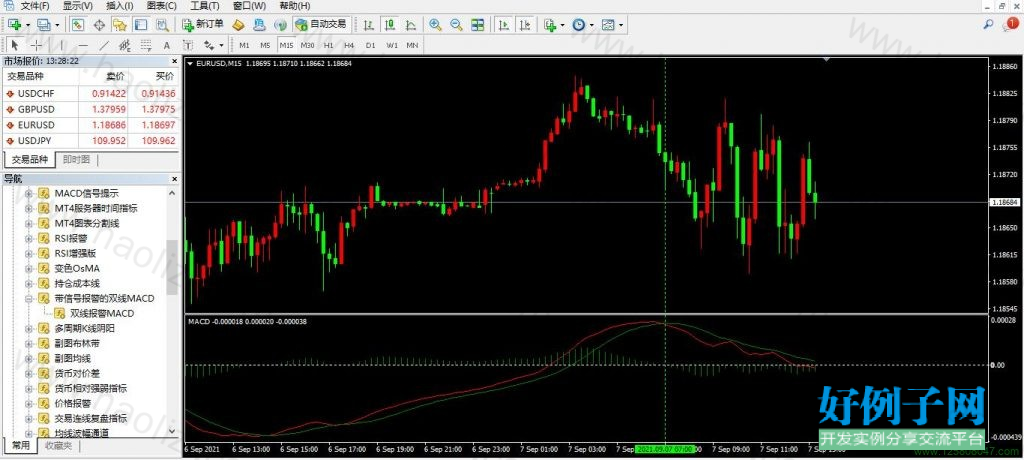Switch chart to bar chart
The height and width of the screenshot is (460, 1024).
pyautogui.click(x=369, y=25)
